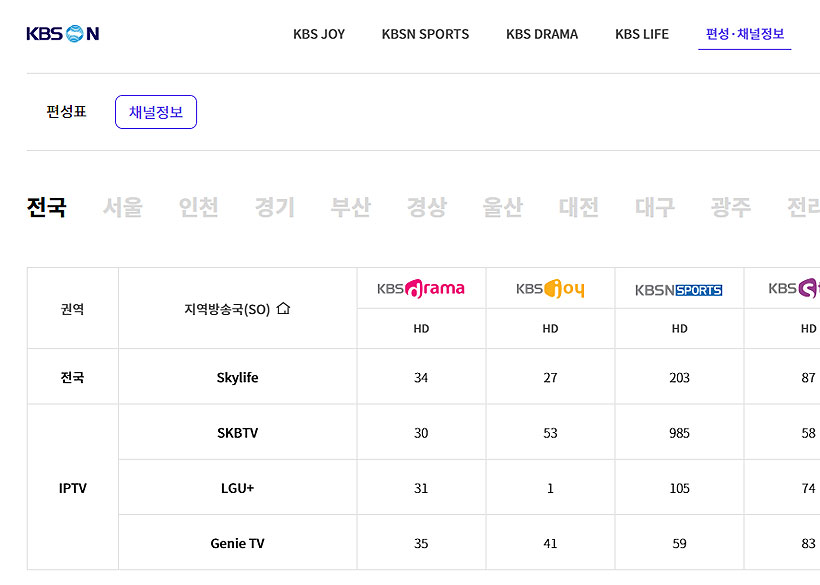820x585 pixels.
Task: Click LGU+ KBS Drama channel 31
Action: click(421, 488)
